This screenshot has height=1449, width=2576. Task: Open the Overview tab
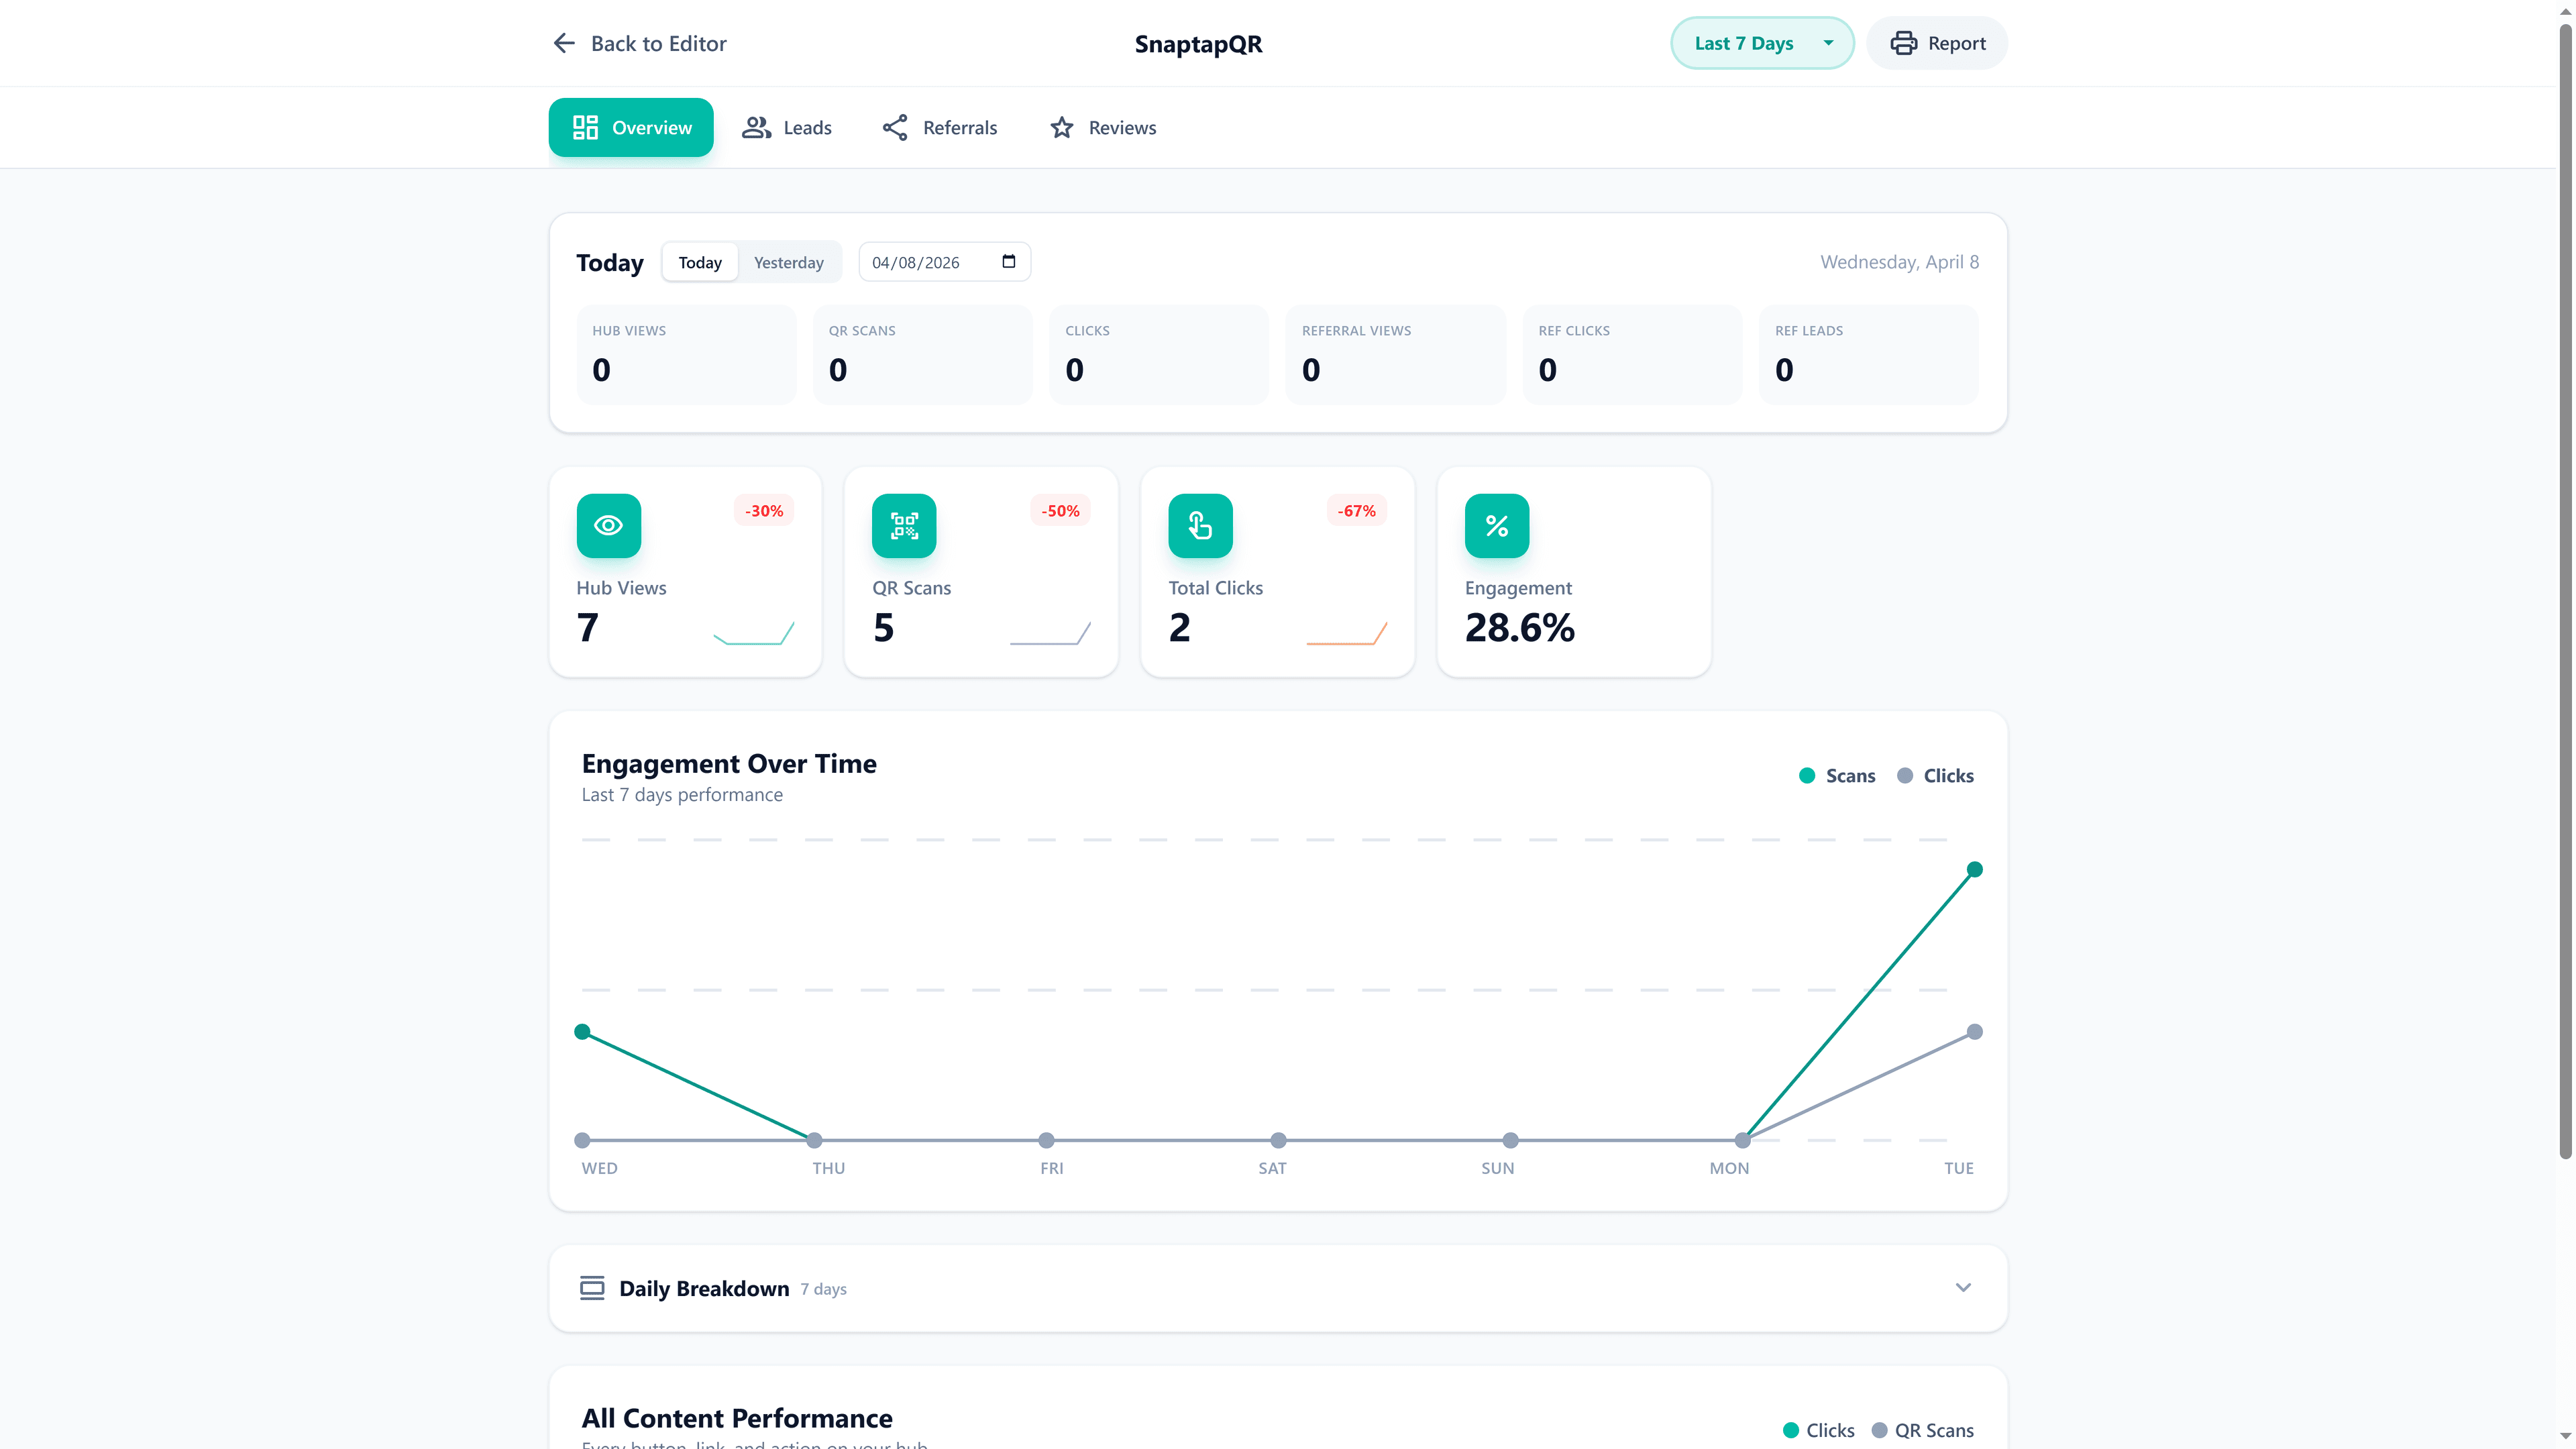(631, 127)
